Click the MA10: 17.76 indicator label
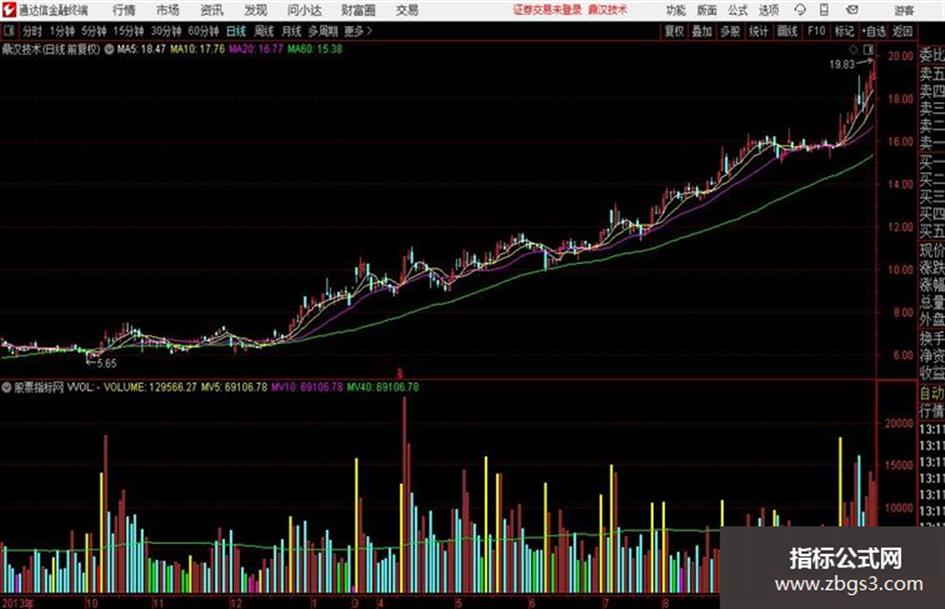Image resolution: width=945 pixels, height=609 pixels. (x=198, y=49)
